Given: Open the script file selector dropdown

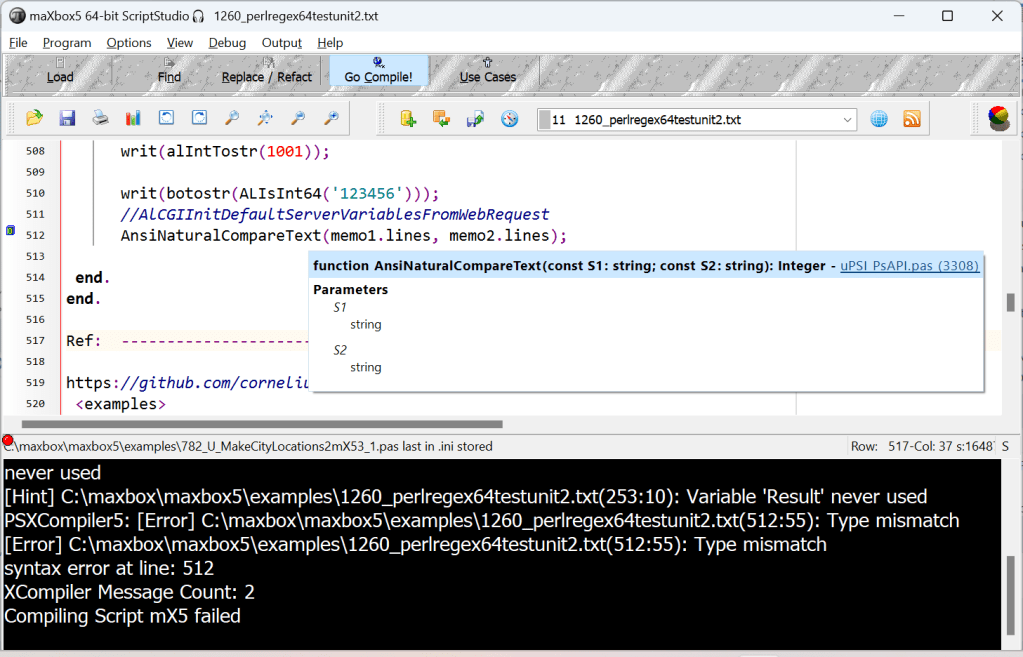Looking at the screenshot, I should pyautogui.click(x=848, y=120).
